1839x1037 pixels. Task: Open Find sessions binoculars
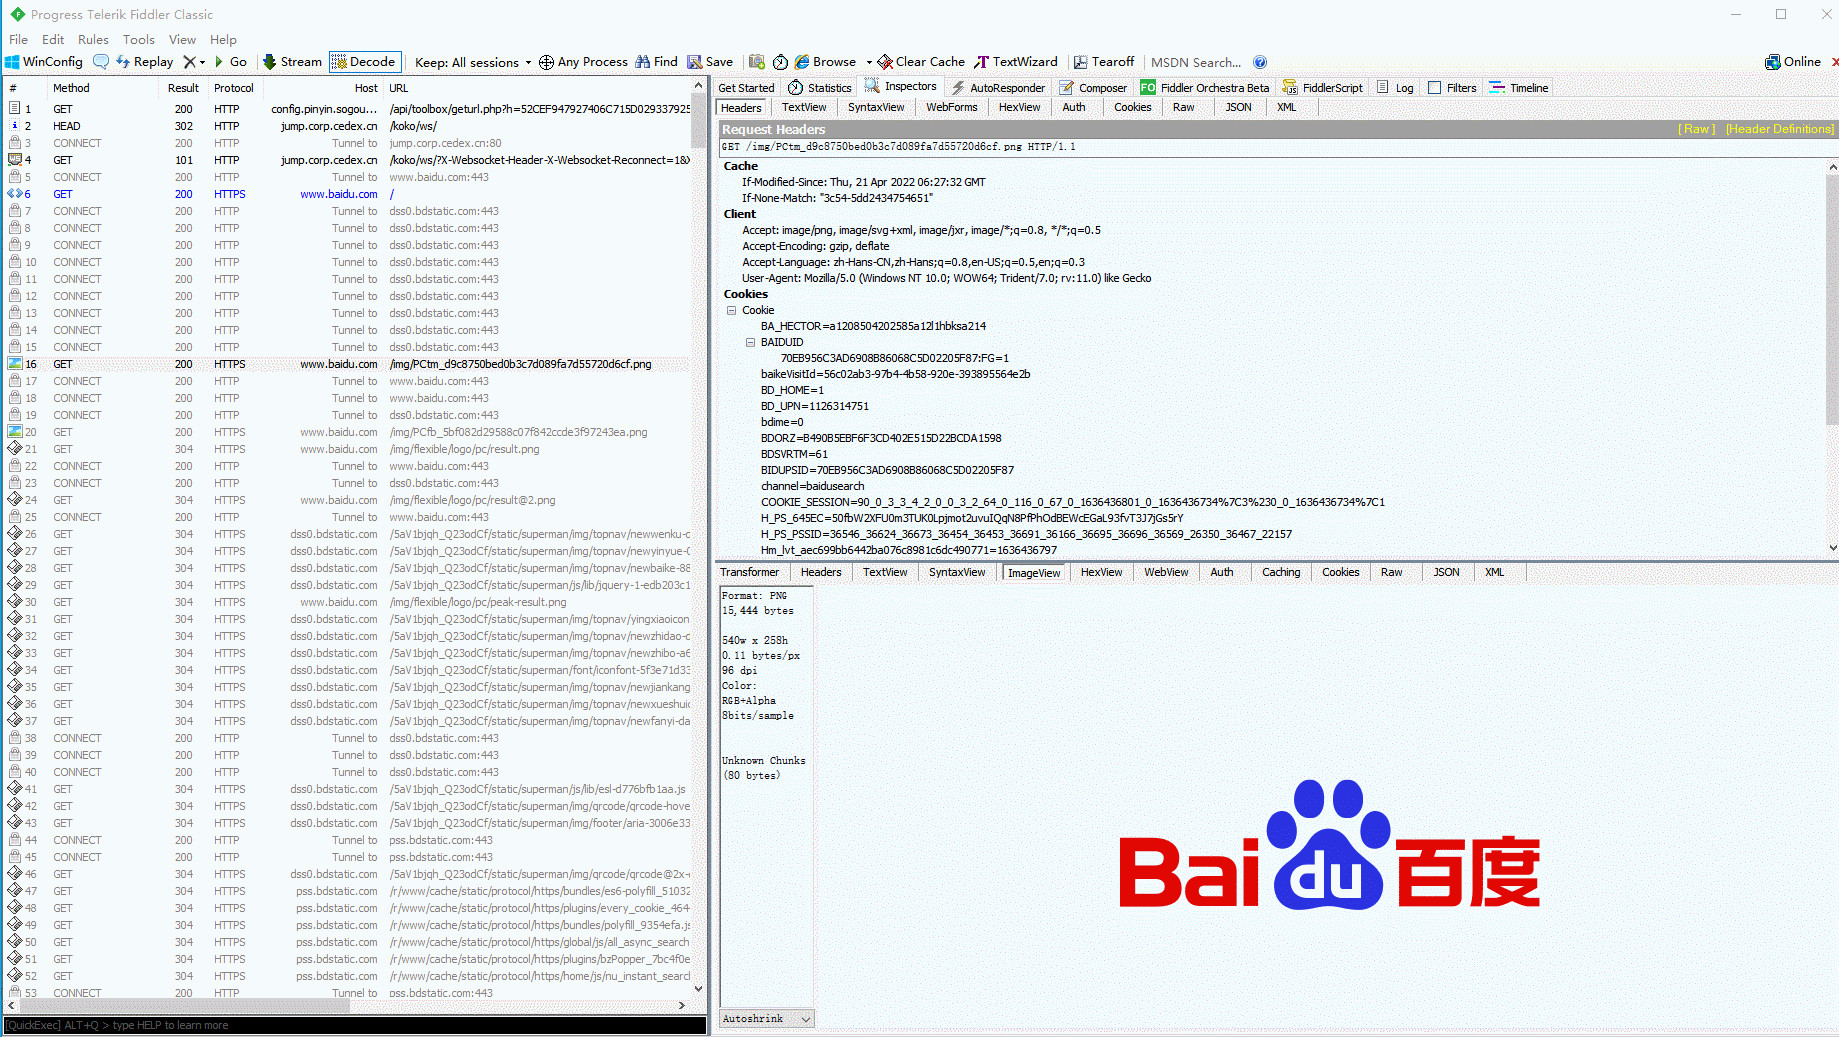click(x=656, y=62)
